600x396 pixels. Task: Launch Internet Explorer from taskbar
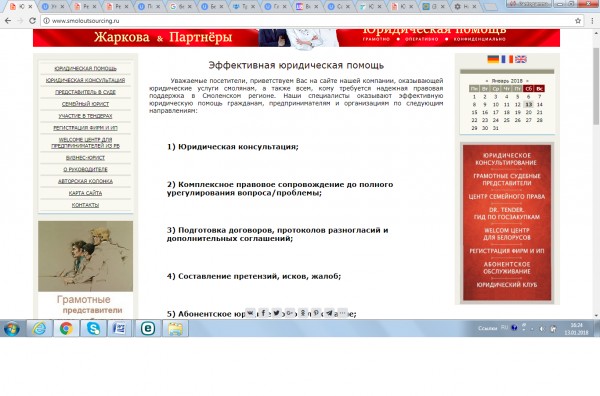(39, 329)
